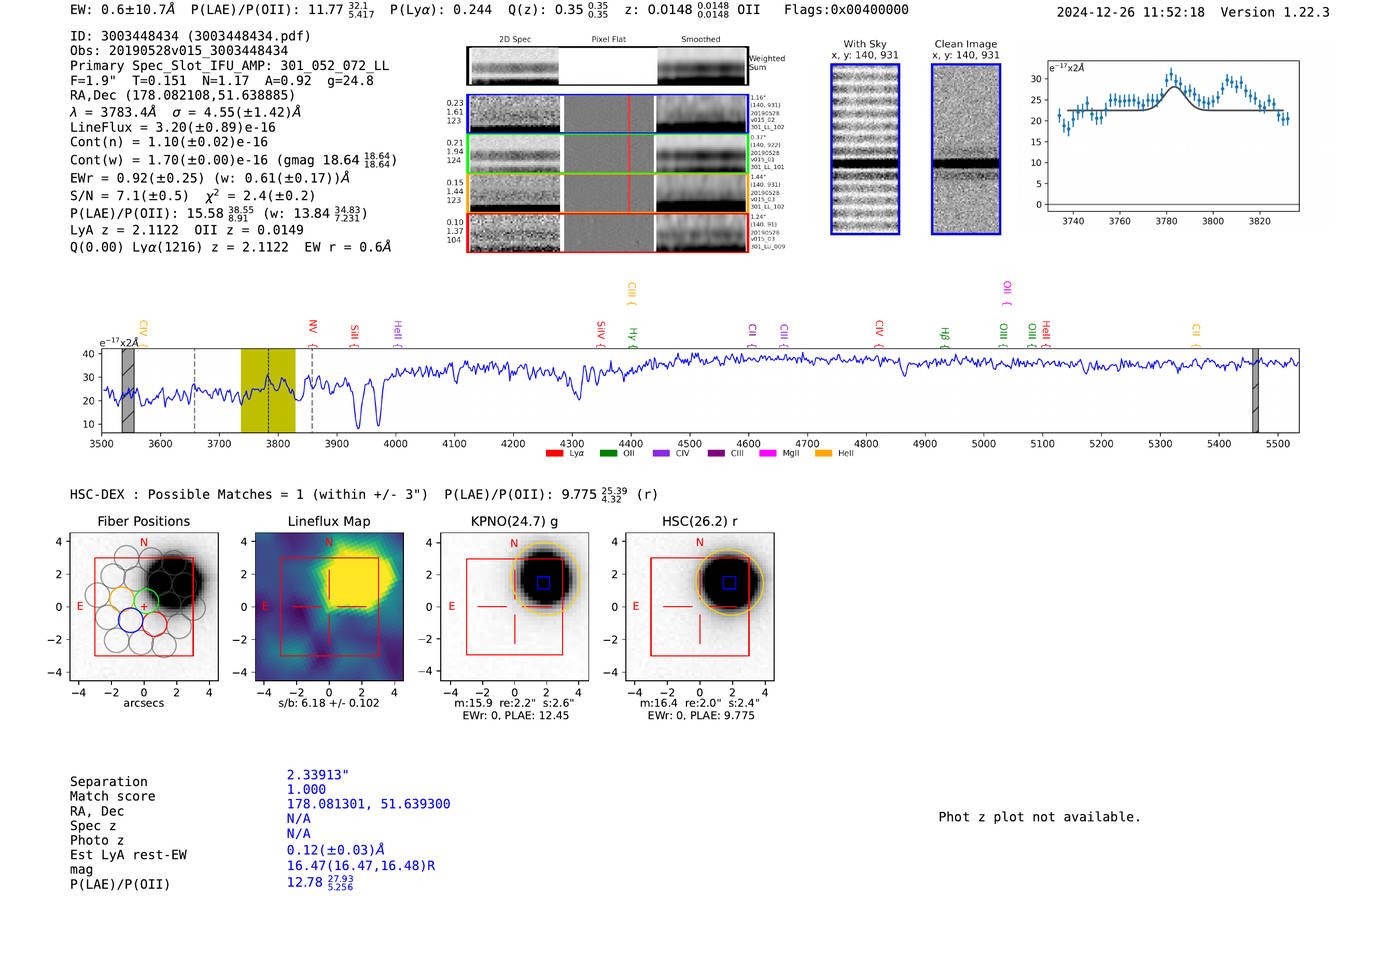Click the Smoothed column header
This screenshot has height=953, width=1400.
pyautogui.click(x=700, y=39)
